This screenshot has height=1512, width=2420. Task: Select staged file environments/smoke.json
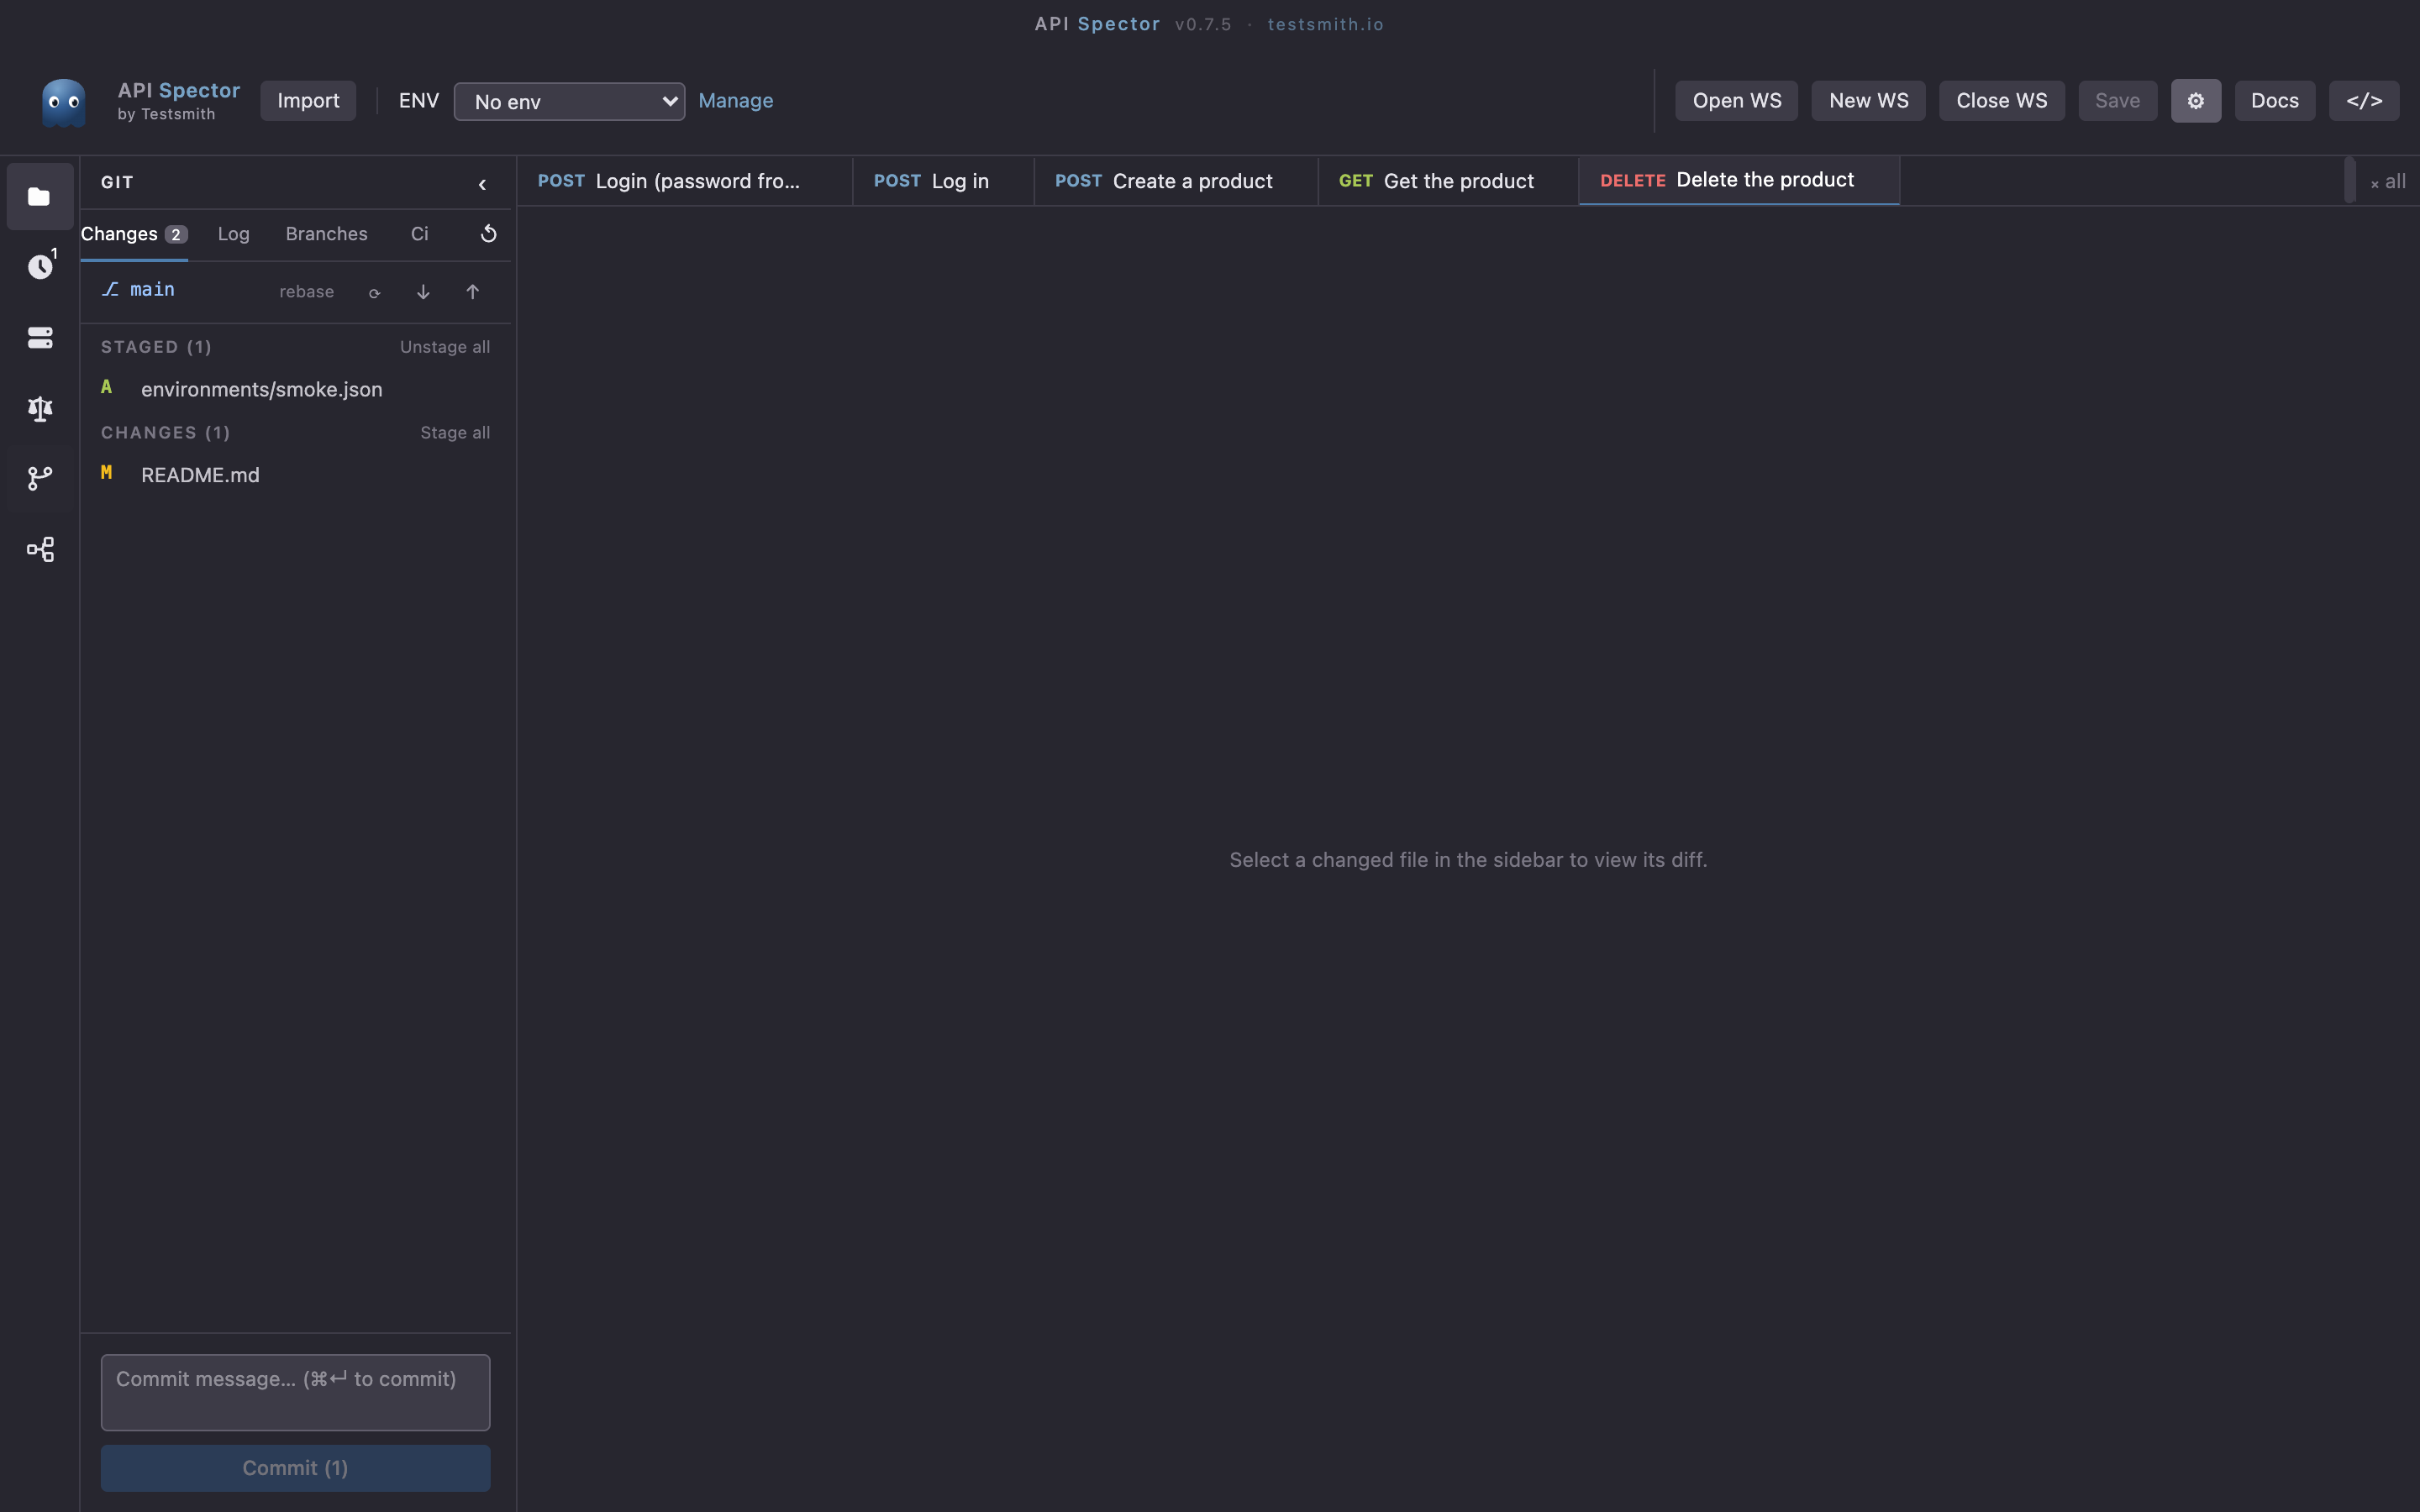(x=295, y=389)
